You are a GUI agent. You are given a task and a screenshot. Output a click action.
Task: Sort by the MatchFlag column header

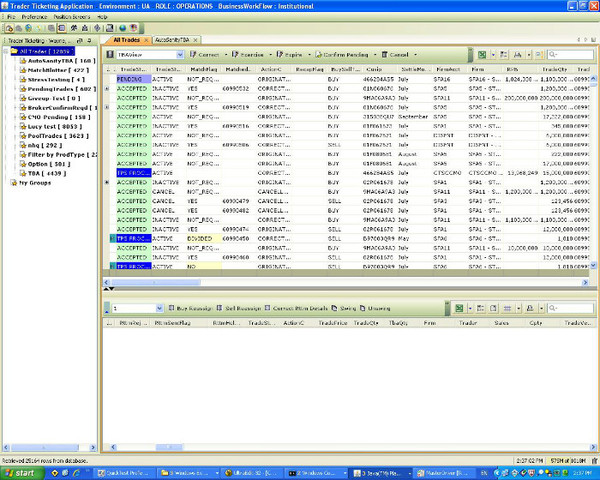point(204,69)
